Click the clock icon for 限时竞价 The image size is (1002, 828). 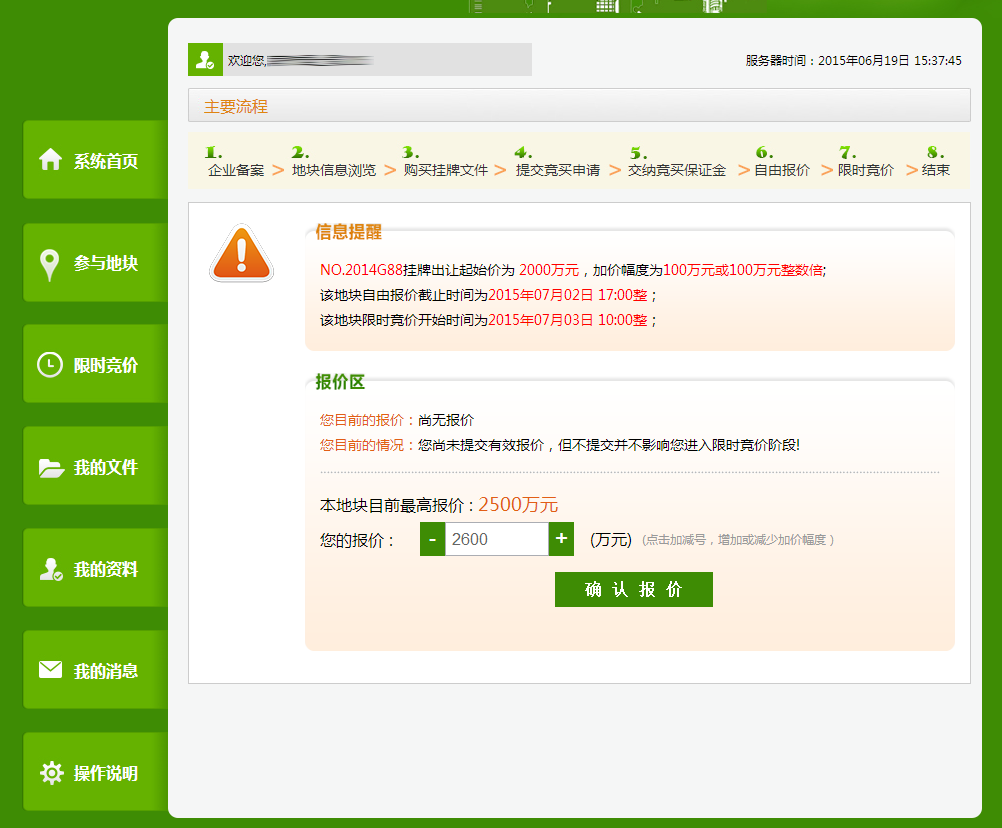point(49,365)
